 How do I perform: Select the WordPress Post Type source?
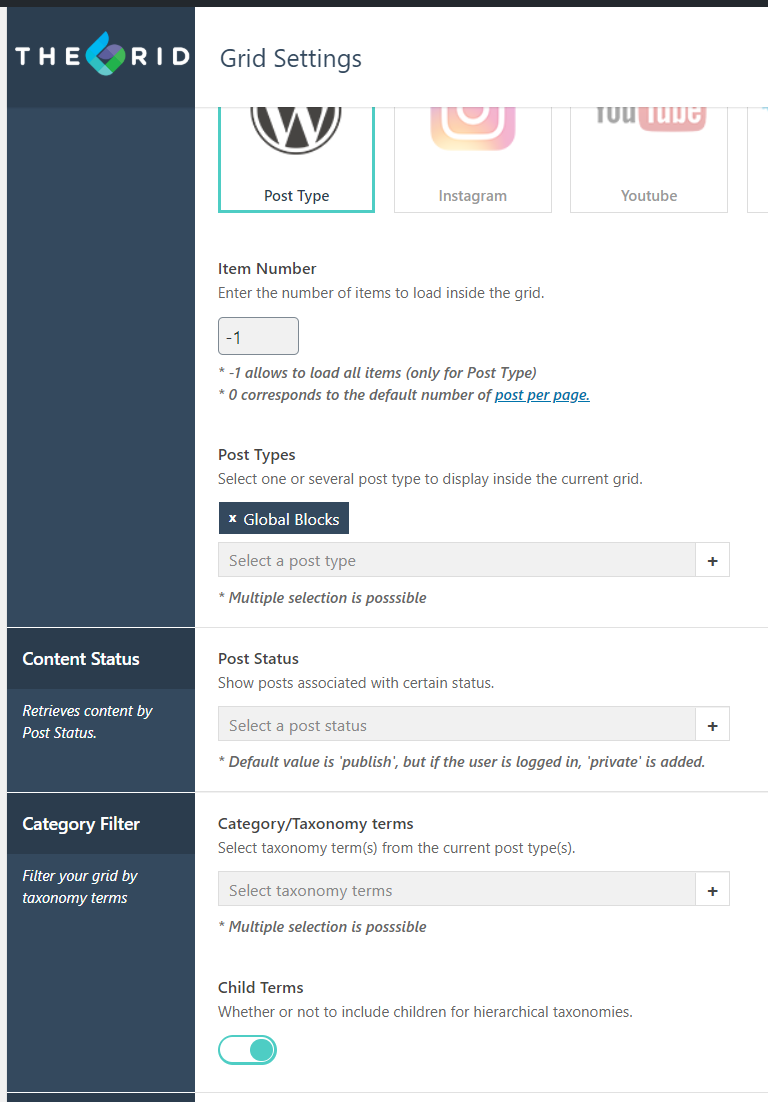click(297, 160)
